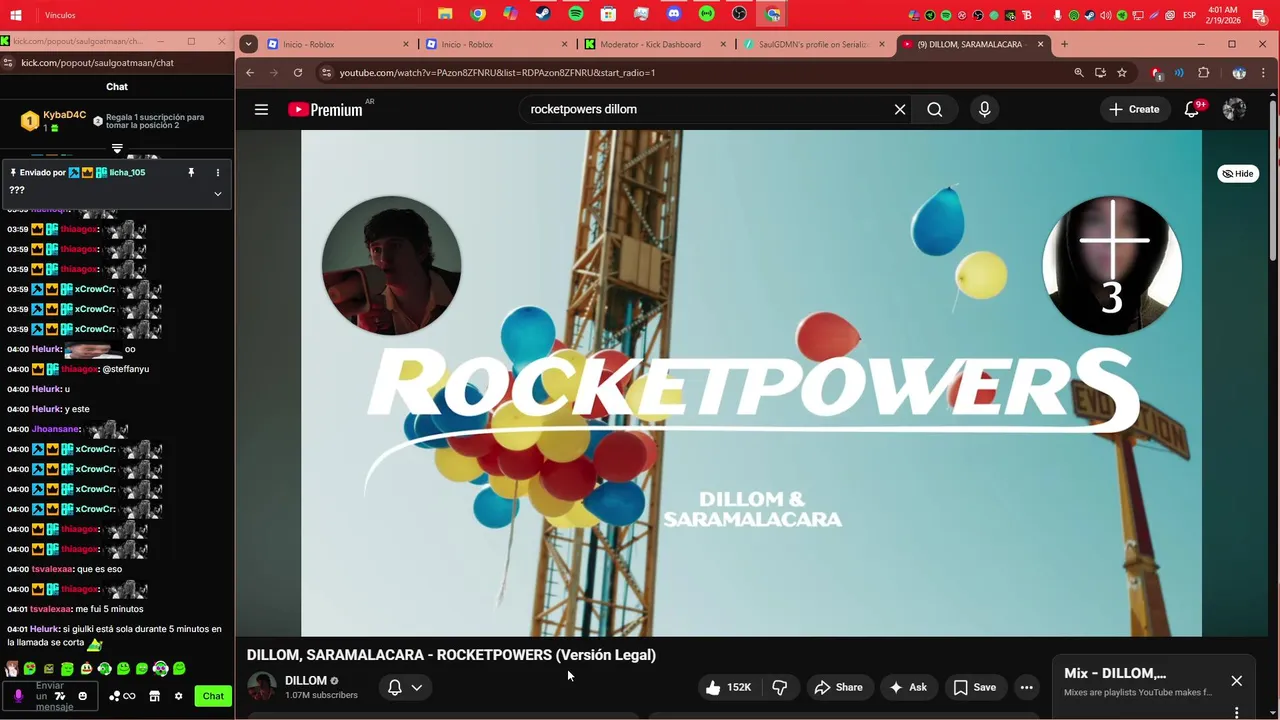Open more actions for the video
The width and height of the screenshot is (1280, 720).
1026,687
